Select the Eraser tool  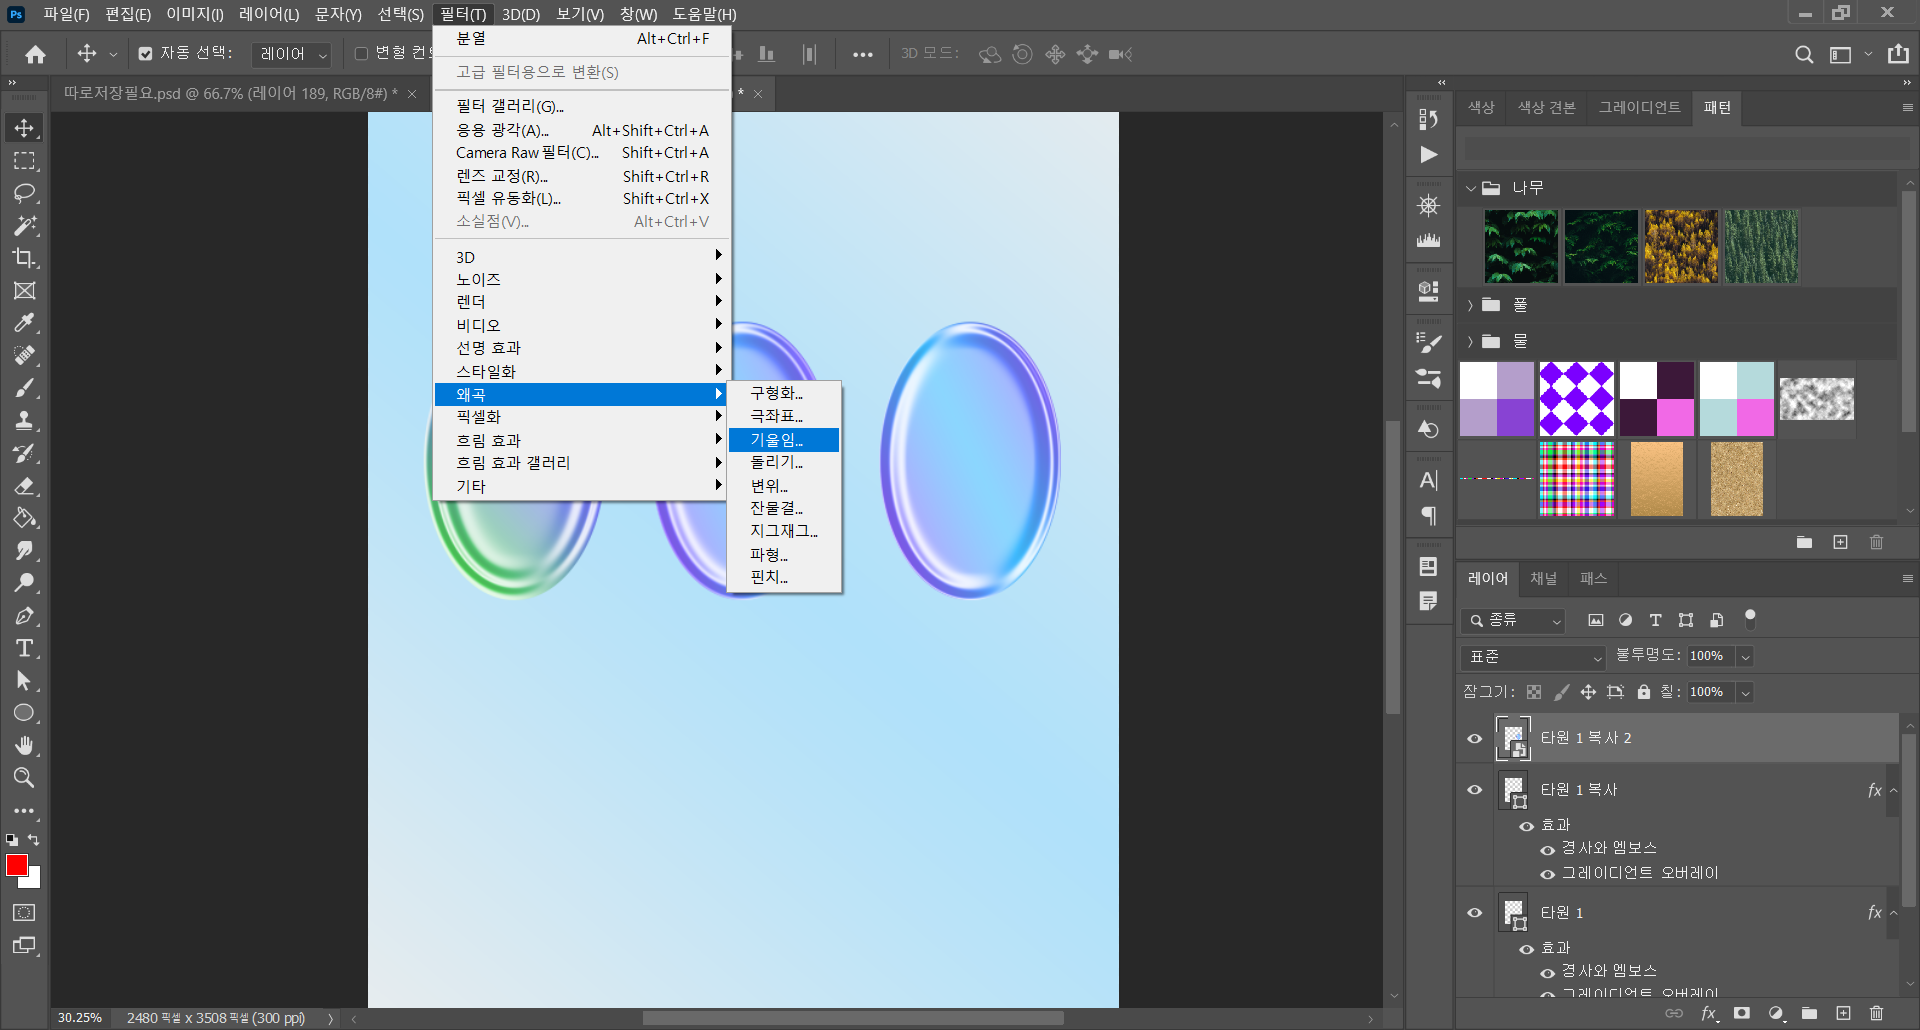coord(24,486)
